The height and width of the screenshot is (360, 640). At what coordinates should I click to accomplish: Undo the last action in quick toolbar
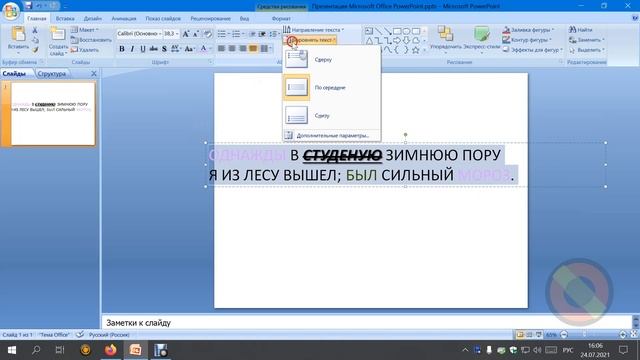[x=39, y=6]
